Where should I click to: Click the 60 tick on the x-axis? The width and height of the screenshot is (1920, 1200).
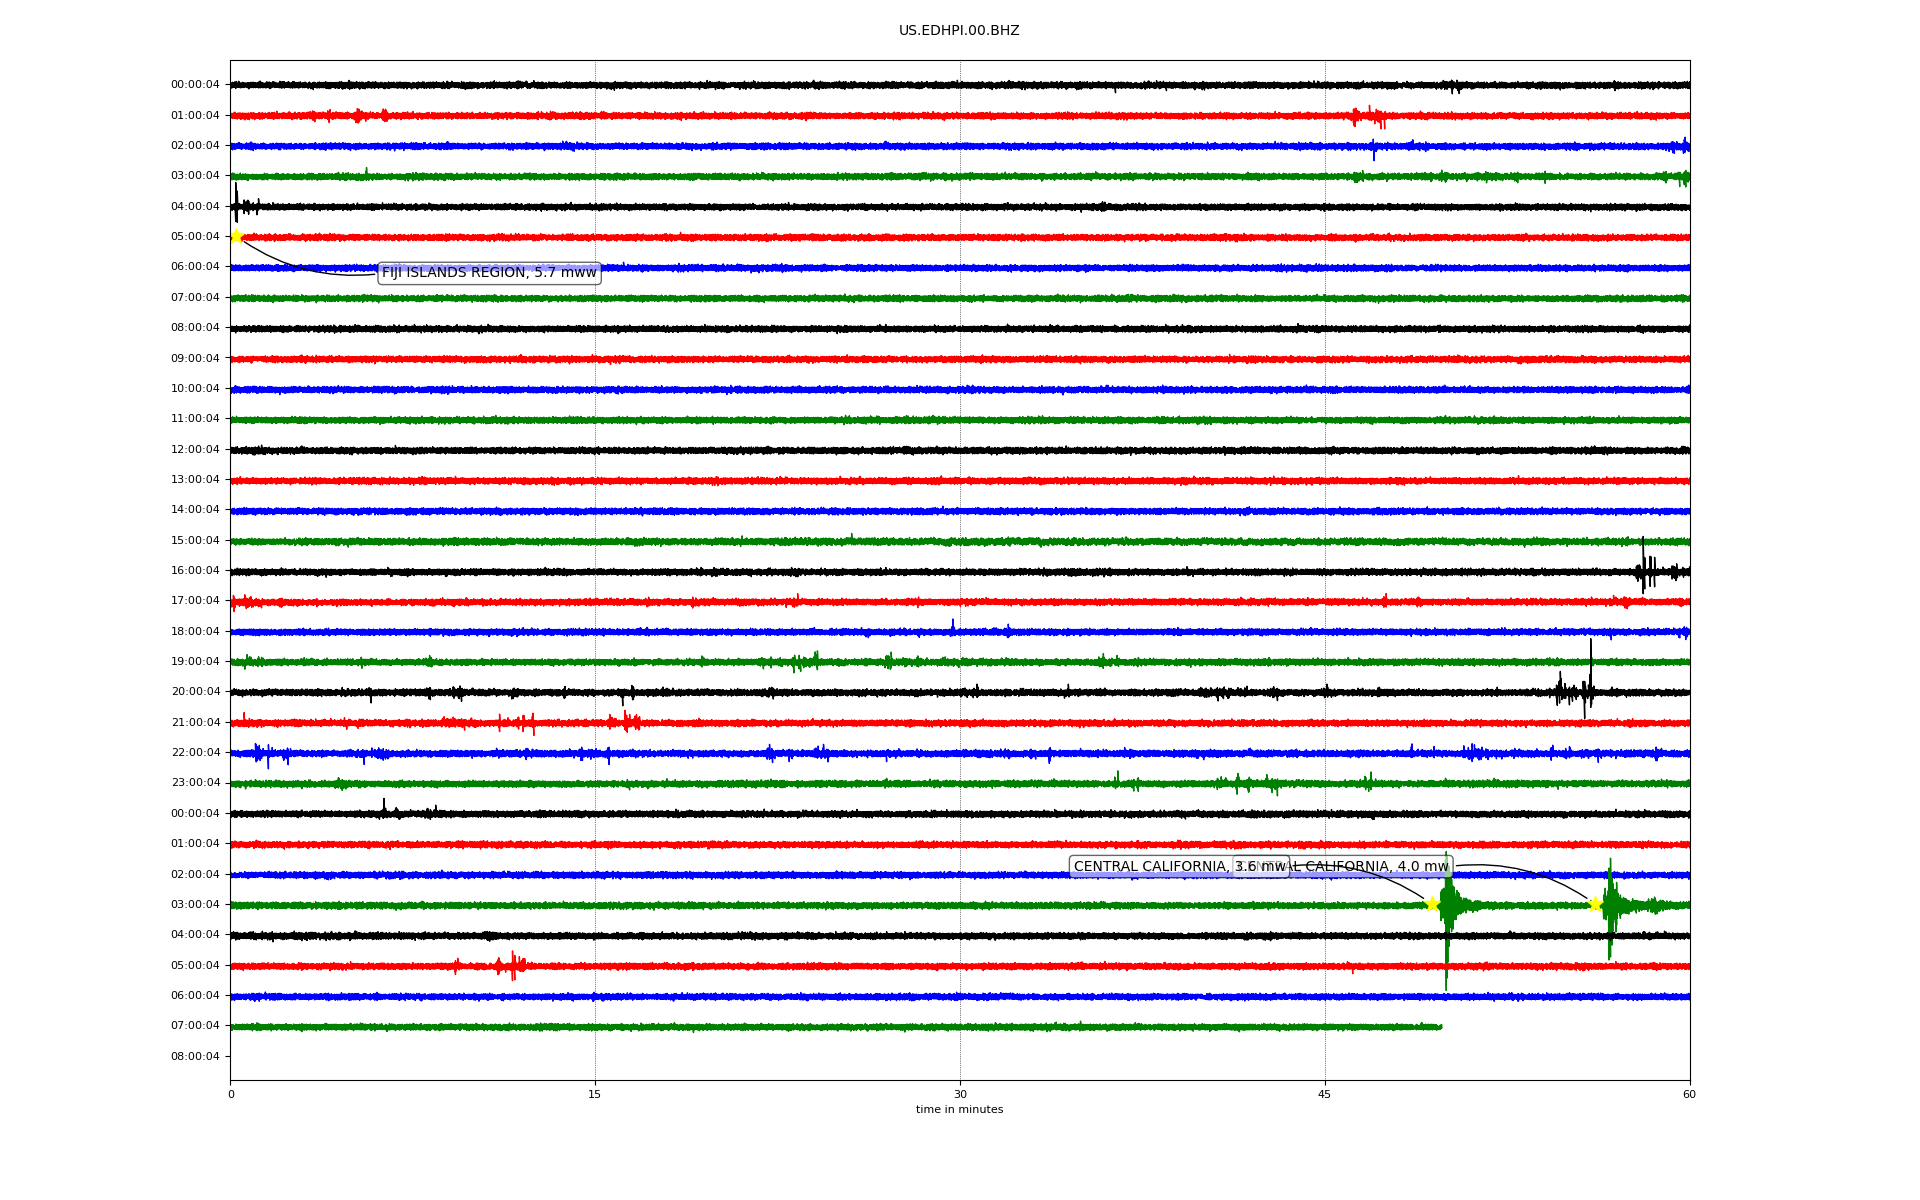[1689, 1094]
